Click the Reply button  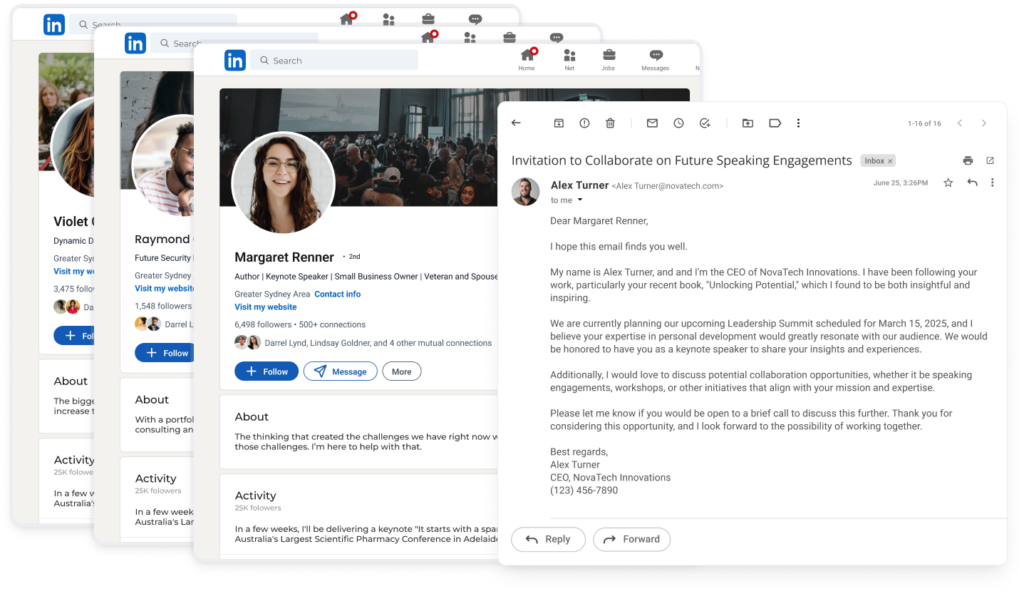[548, 539]
